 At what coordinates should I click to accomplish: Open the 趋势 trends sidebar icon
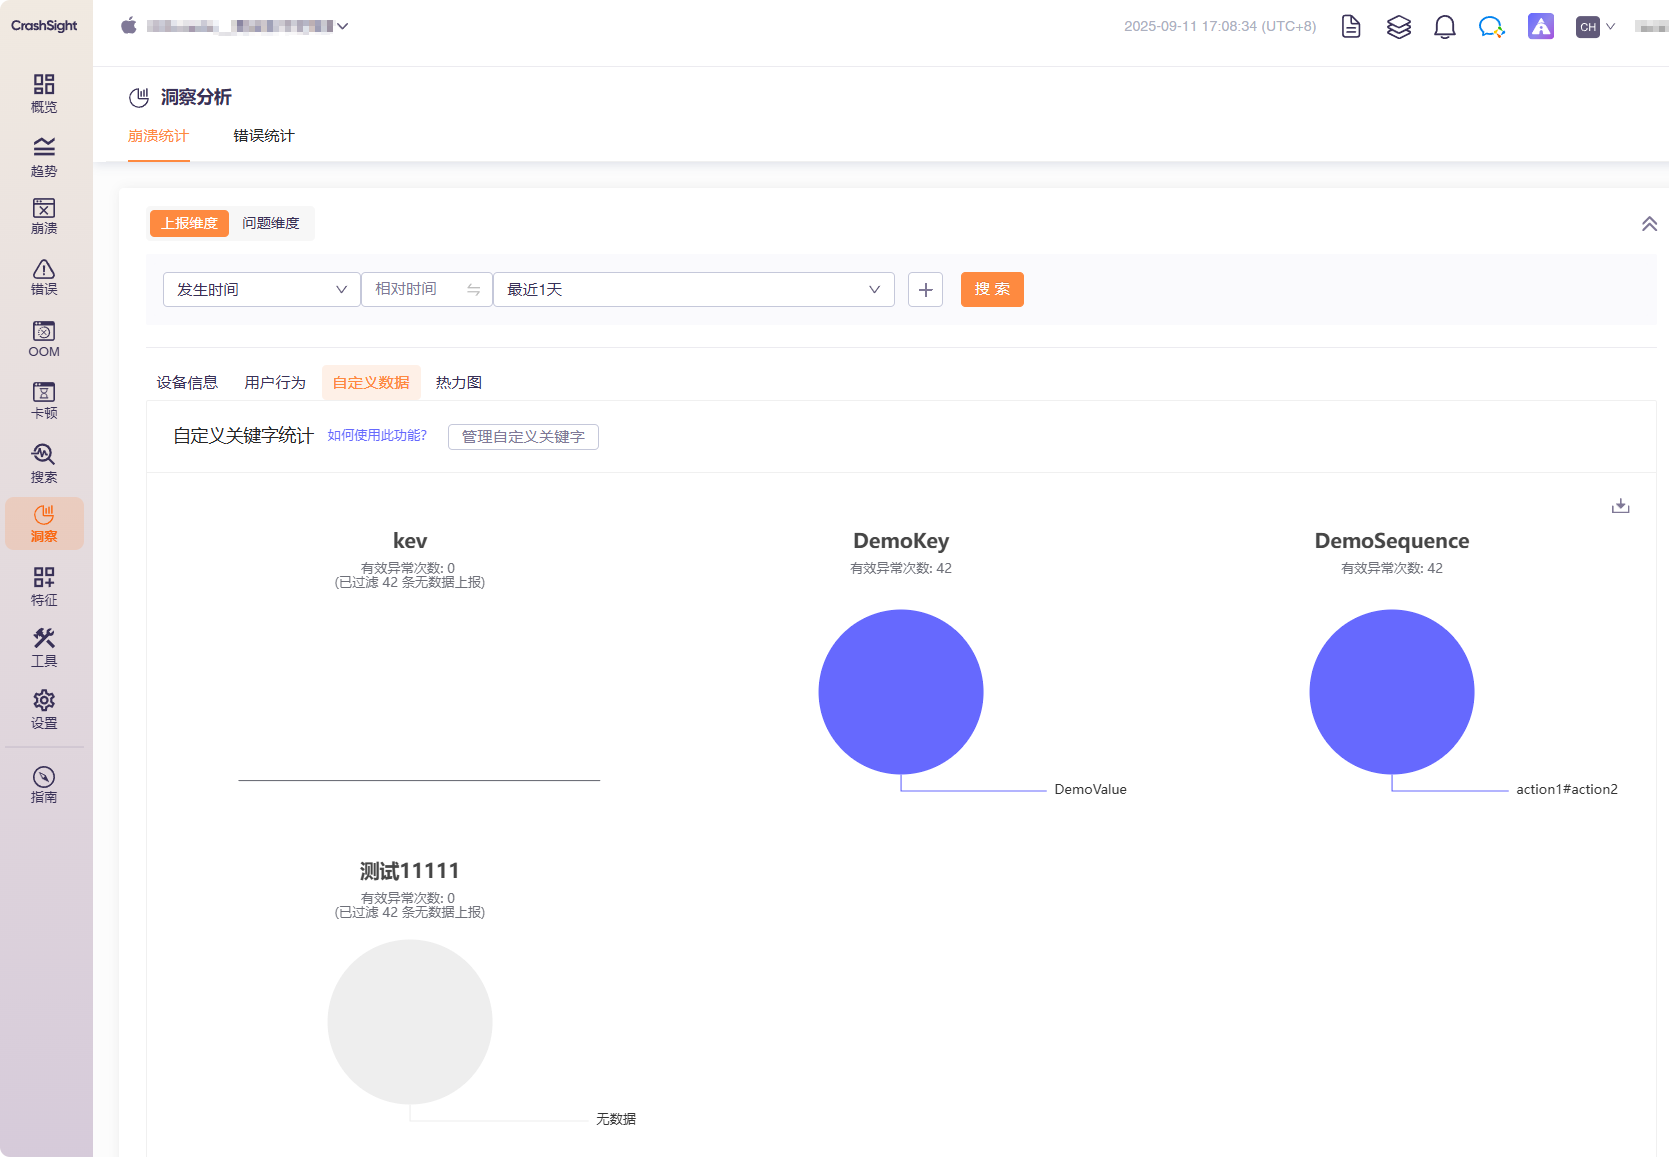point(44,156)
